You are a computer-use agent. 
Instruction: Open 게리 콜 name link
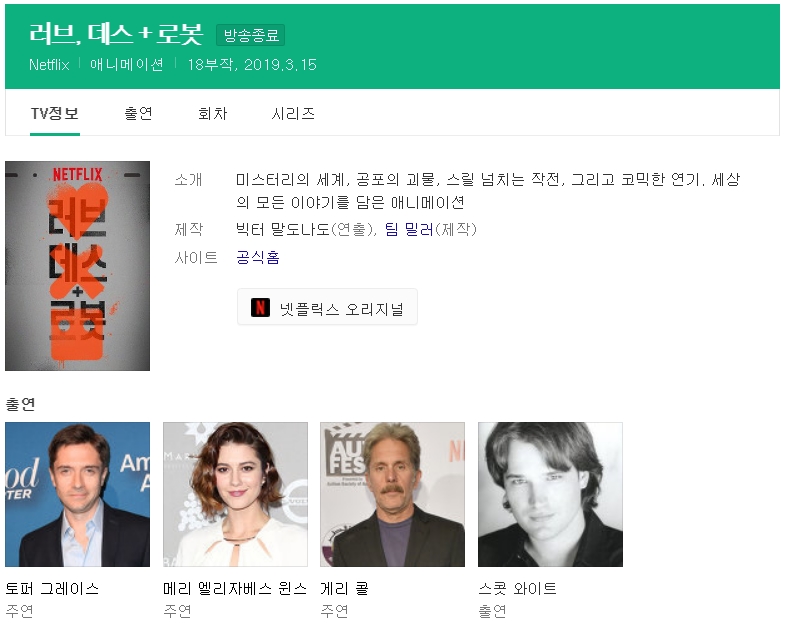click(x=344, y=588)
